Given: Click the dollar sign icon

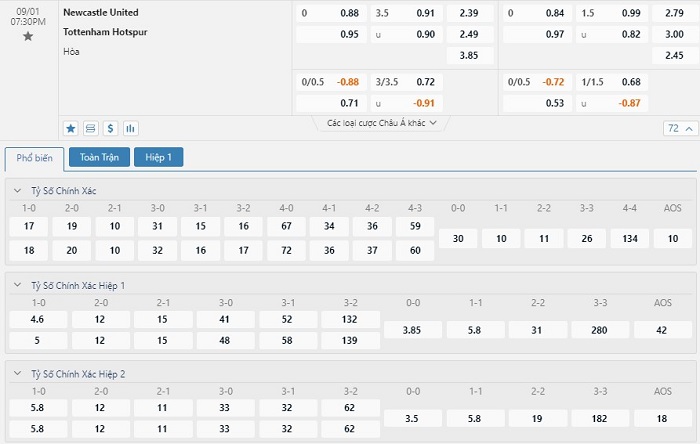Looking at the screenshot, I should 111,128.
